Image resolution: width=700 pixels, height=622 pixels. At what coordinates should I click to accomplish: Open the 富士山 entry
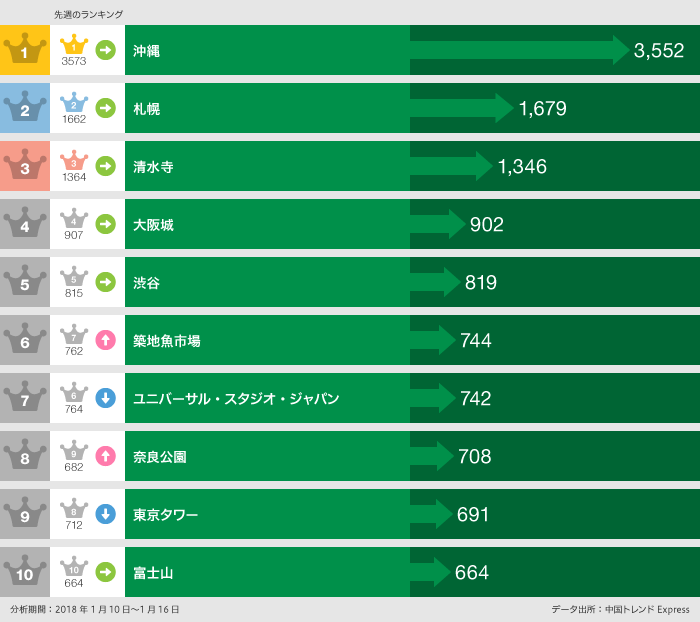[x=153, y=573]
